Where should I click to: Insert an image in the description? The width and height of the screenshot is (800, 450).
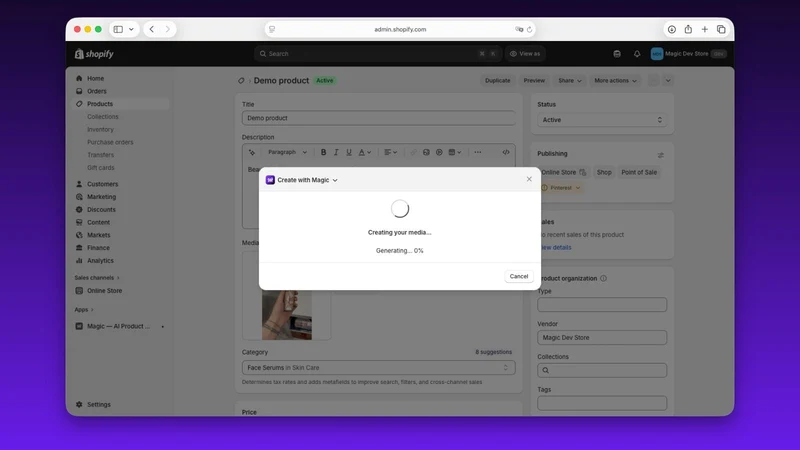pyautogui.click(x=426, y=152)
